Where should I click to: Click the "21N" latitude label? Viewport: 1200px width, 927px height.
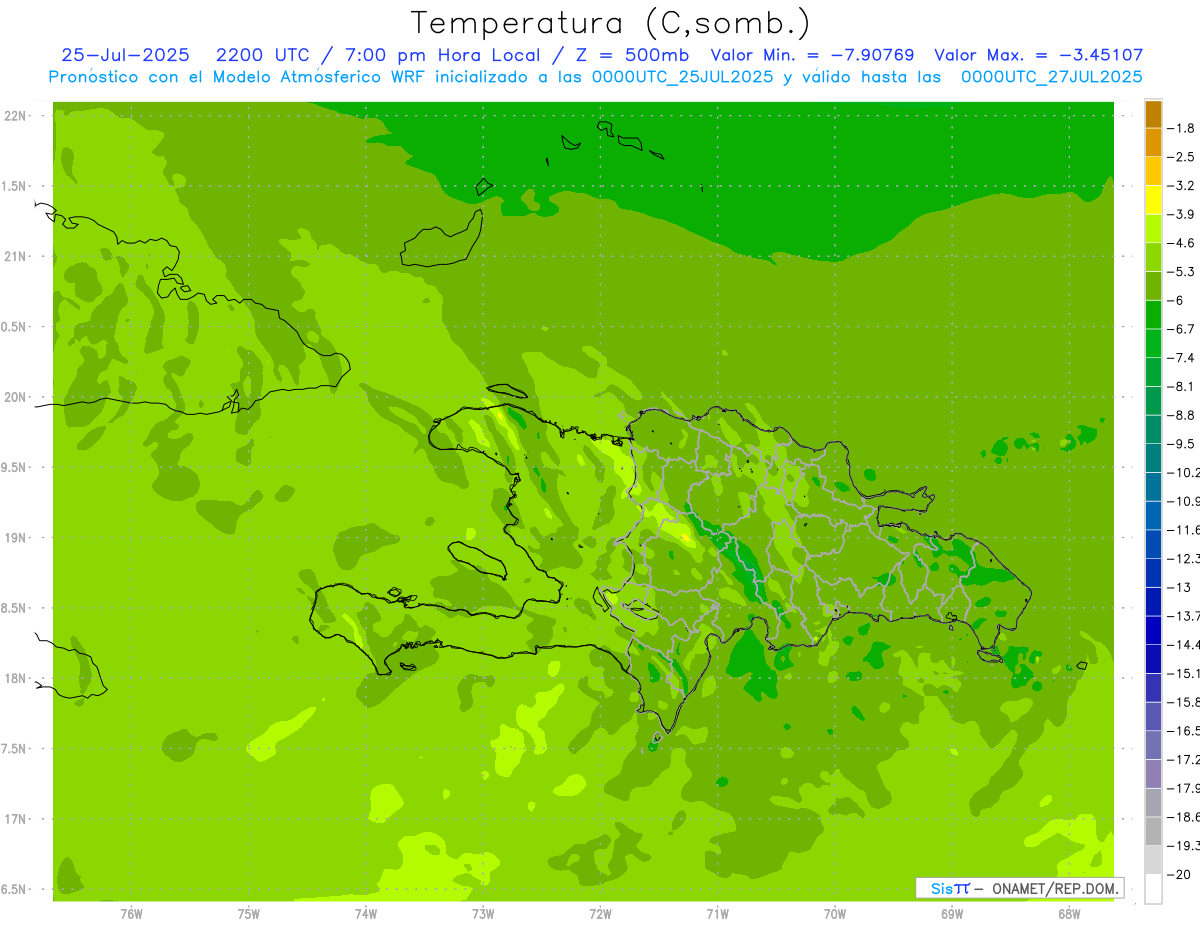16,257
